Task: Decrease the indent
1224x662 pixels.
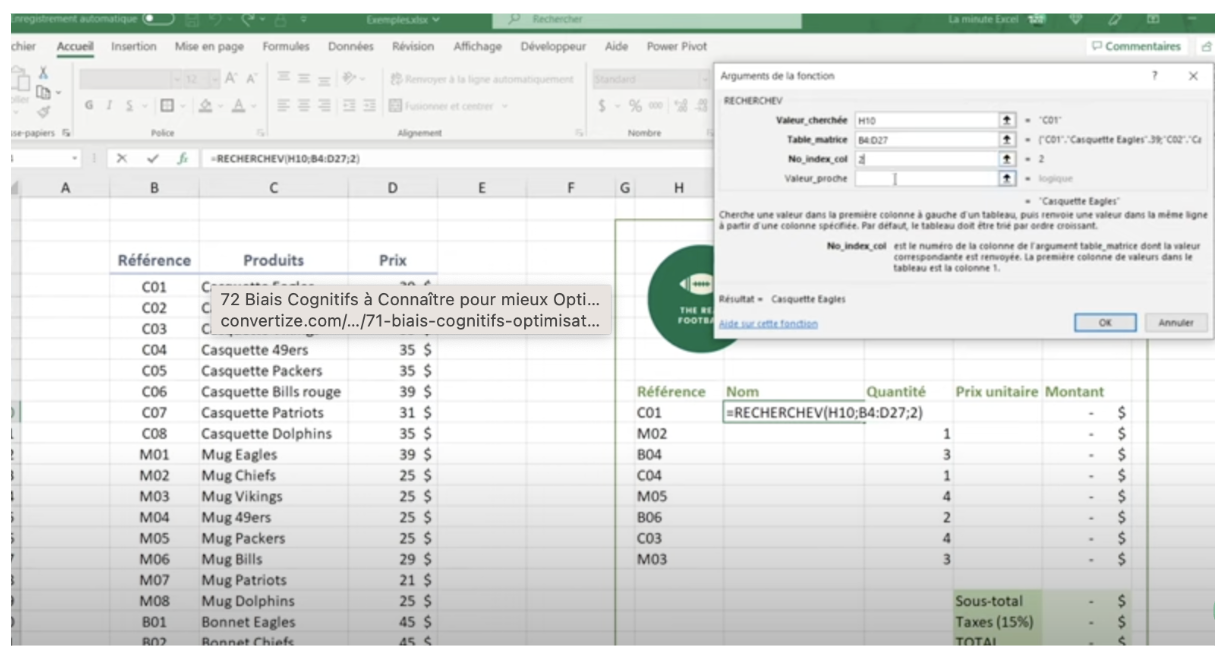Action: (x=349, y=106)
